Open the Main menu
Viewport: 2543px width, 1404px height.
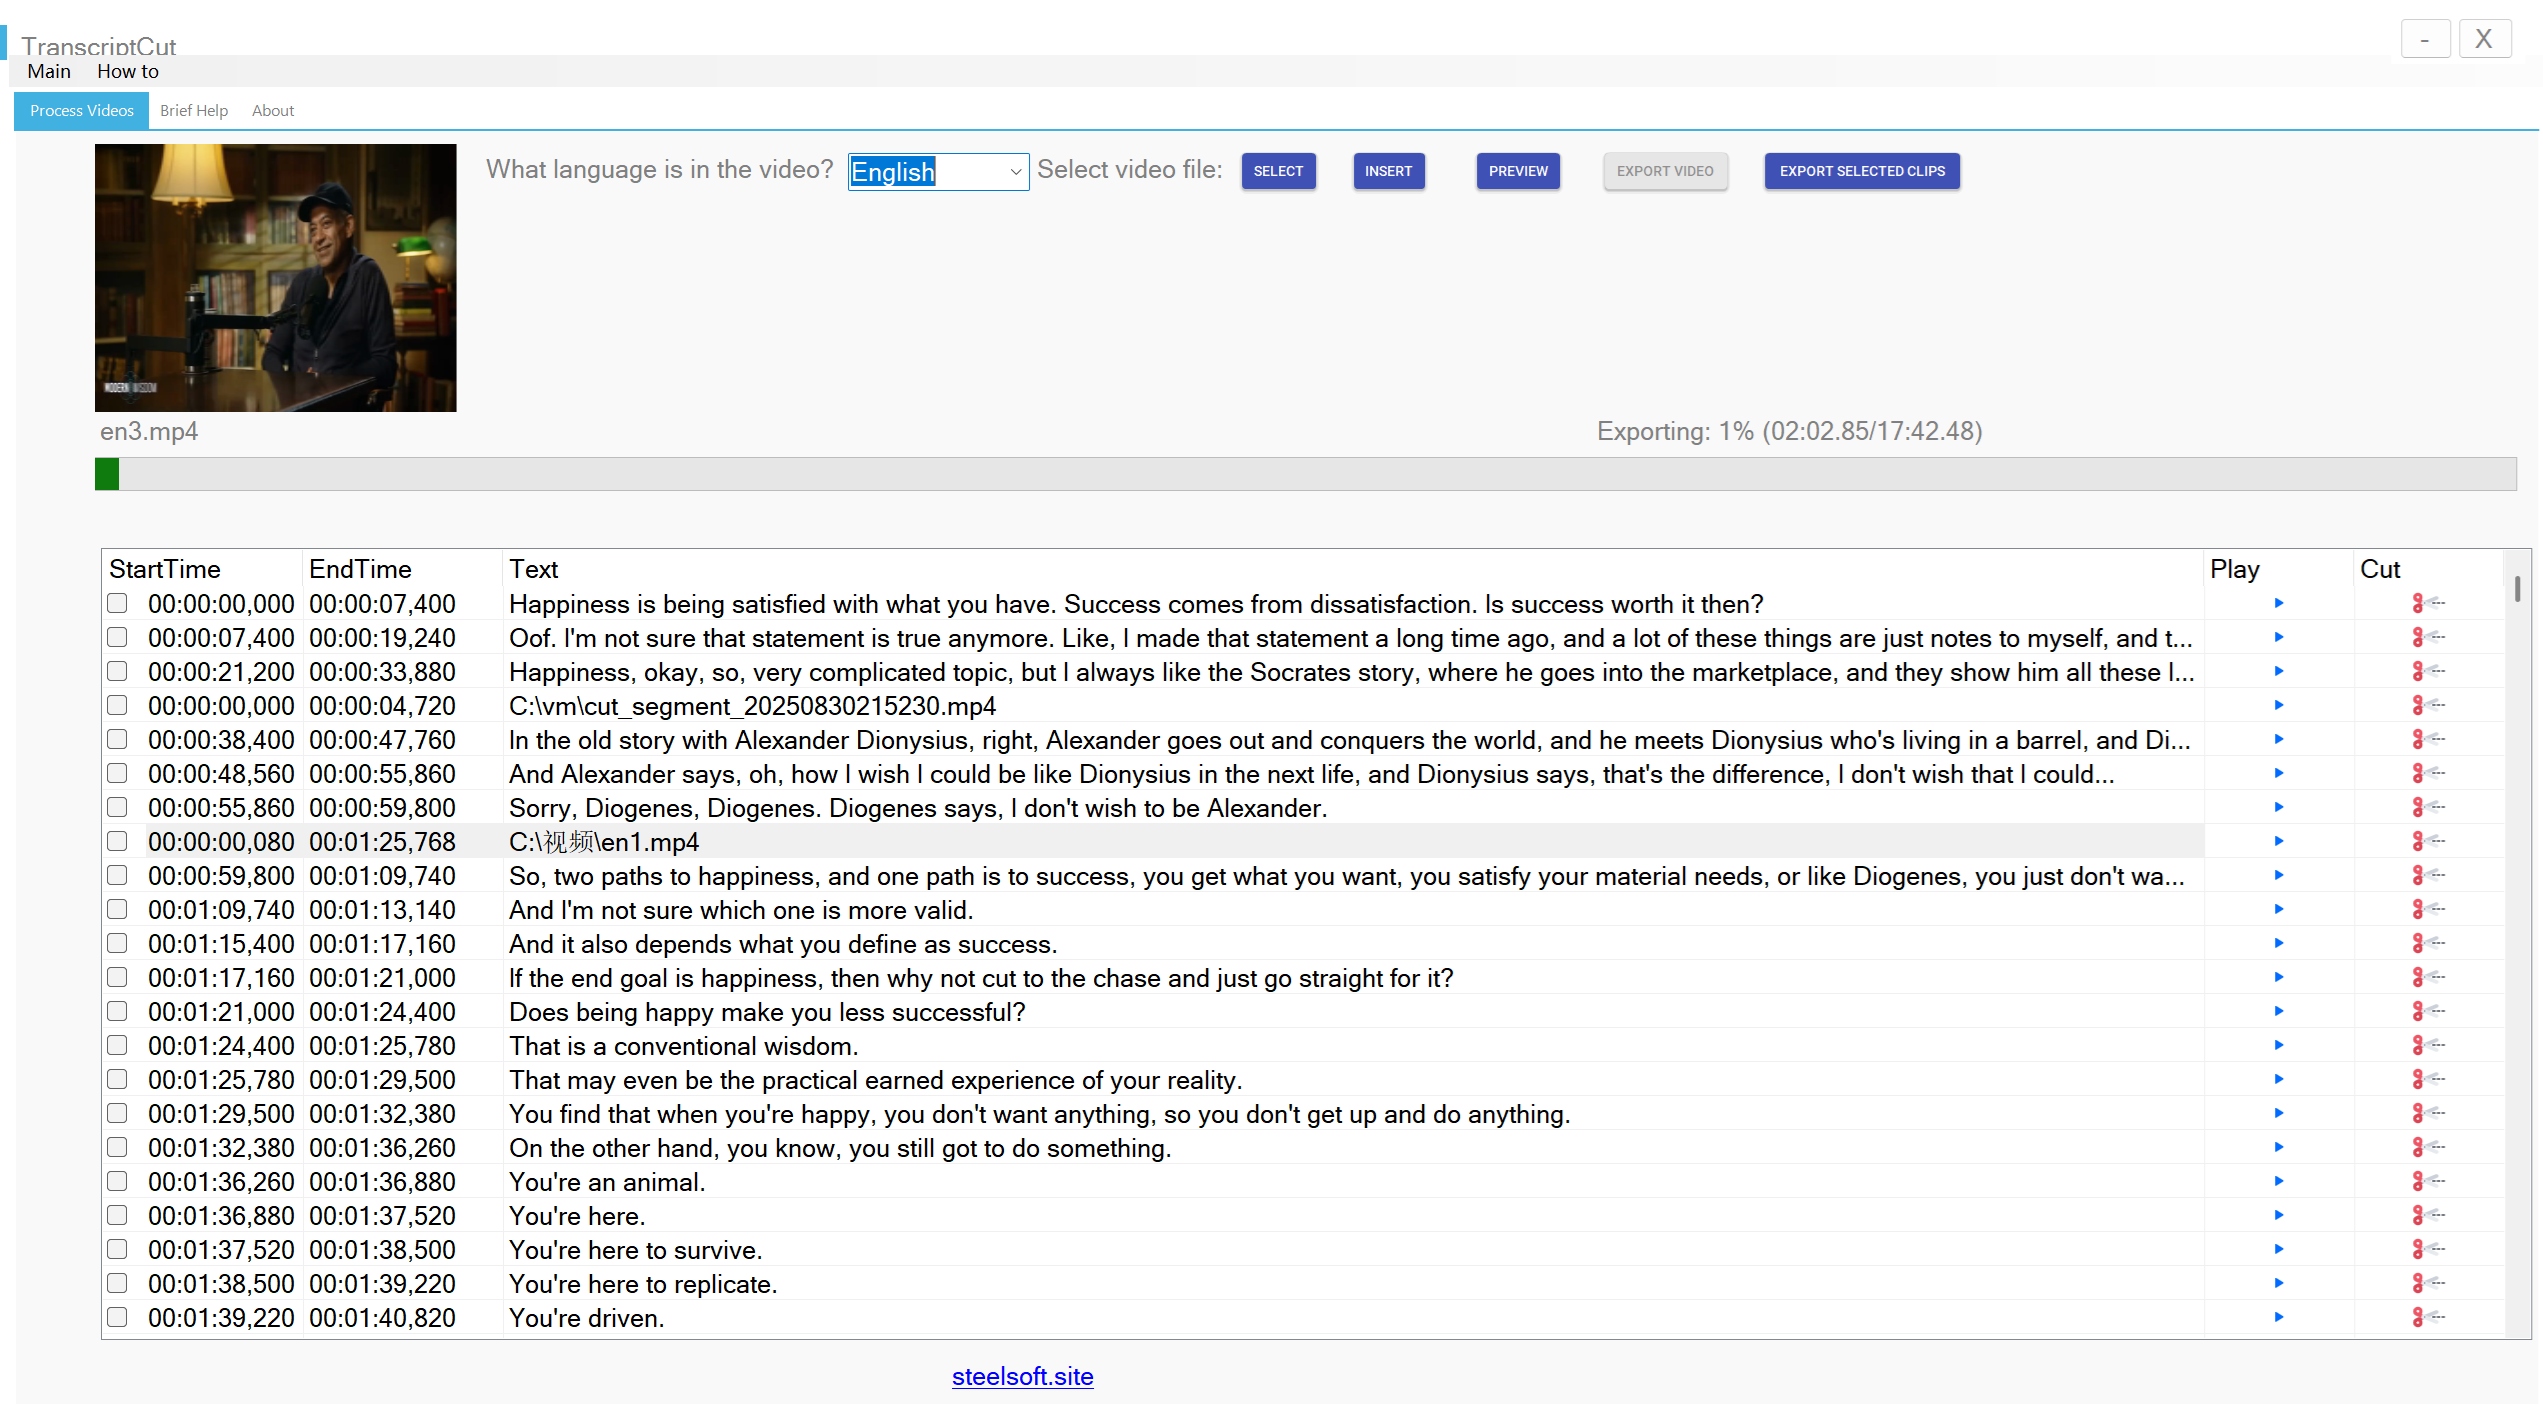[x=49, y=71]
